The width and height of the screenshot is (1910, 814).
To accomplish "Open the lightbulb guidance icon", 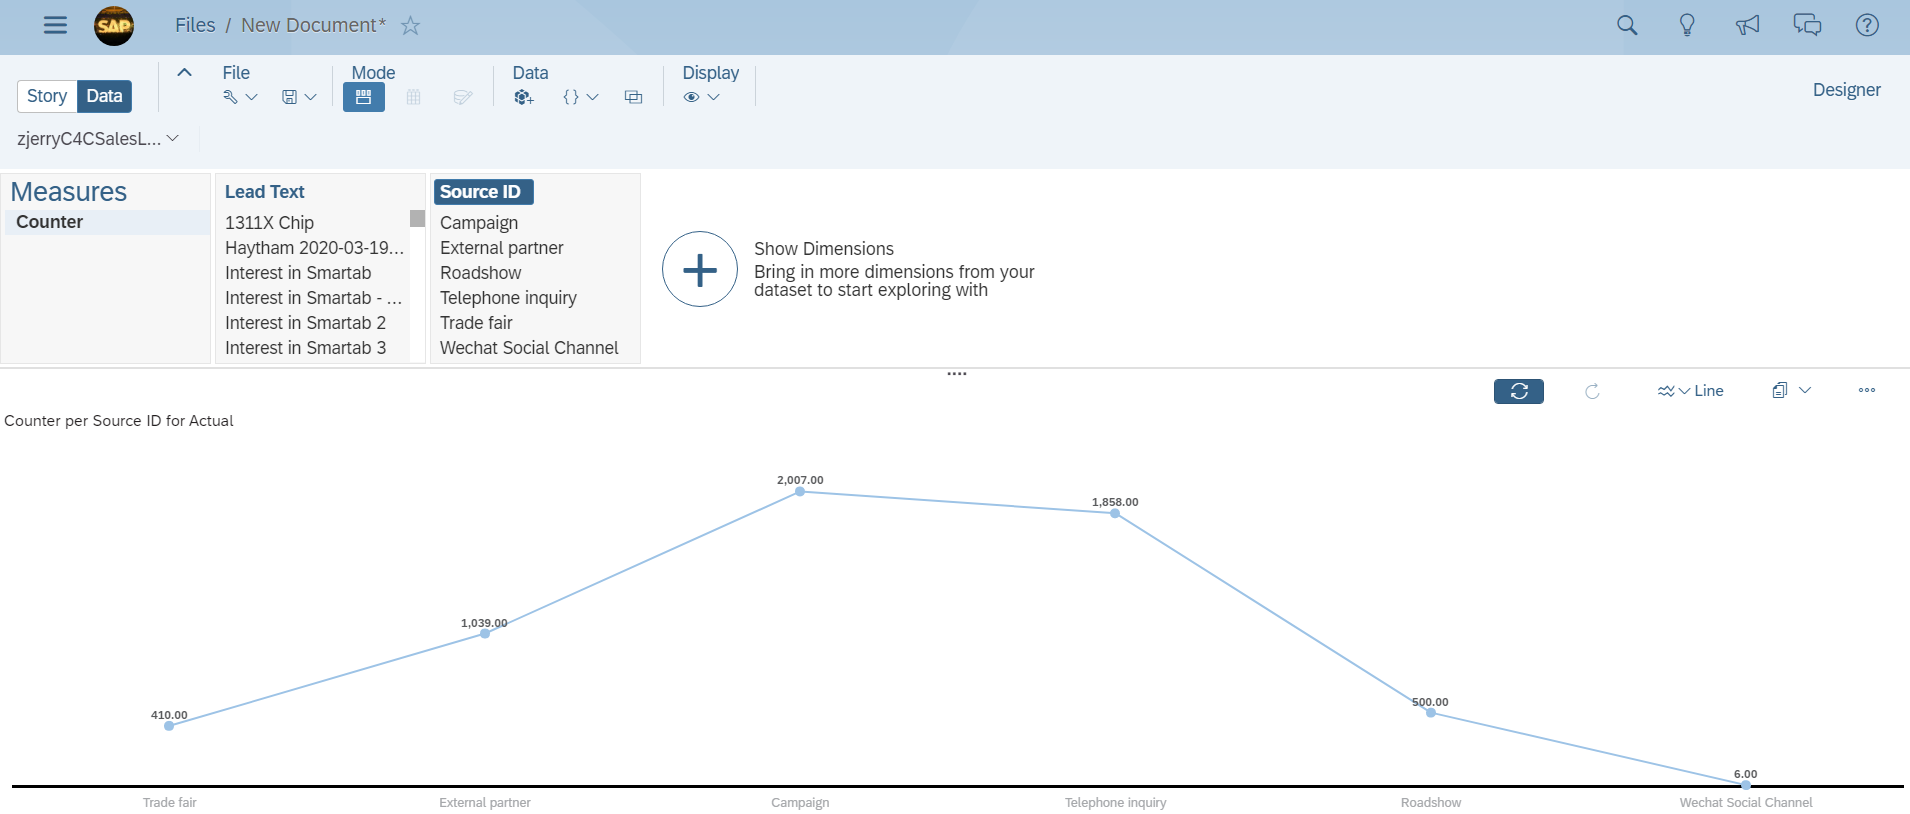I will (1687, 25).
